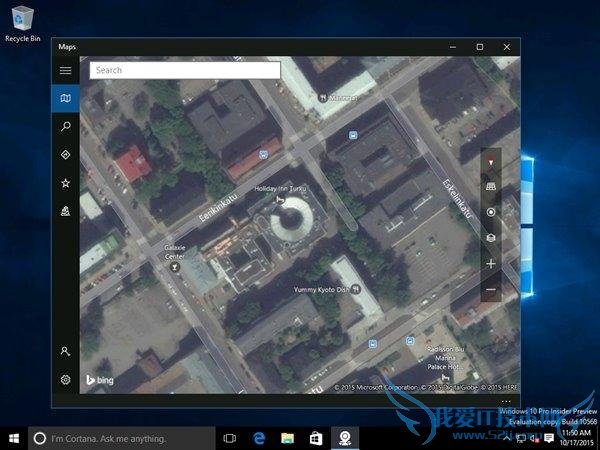Open Directions in the sidebar
The height and width of the screenshot is (450, 600).
[65, 155]
